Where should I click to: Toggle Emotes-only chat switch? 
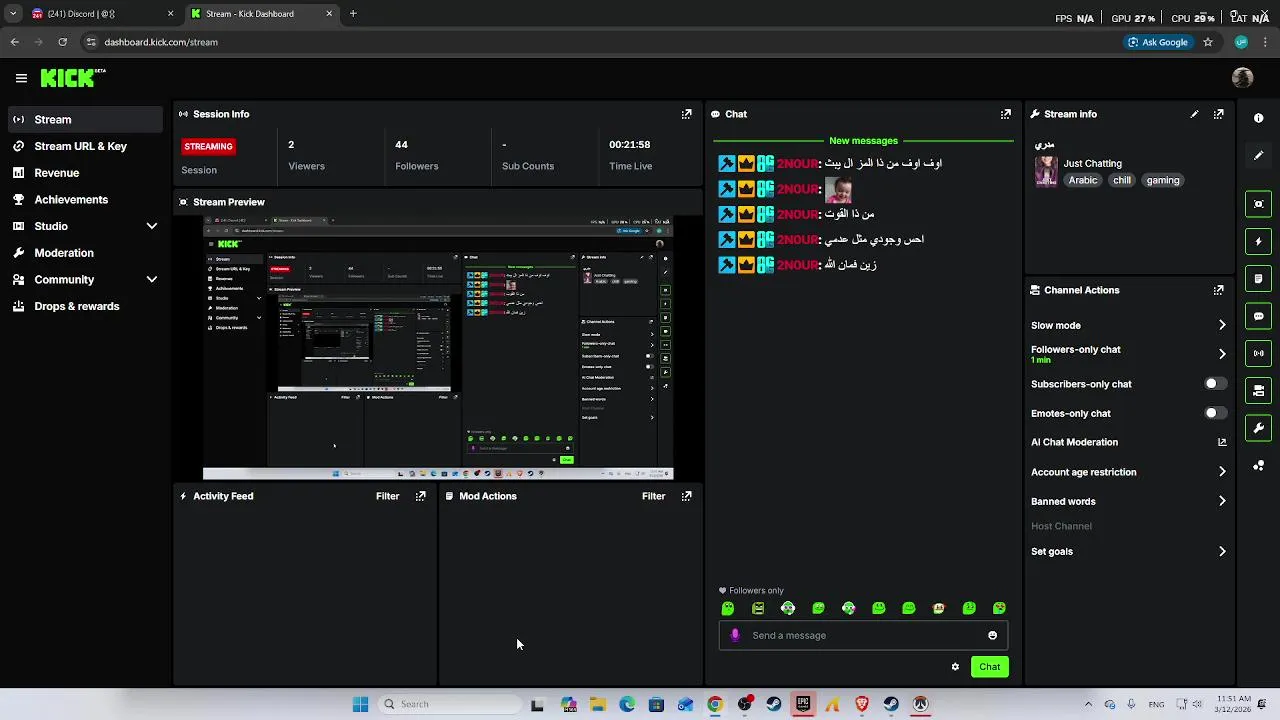1214,413
